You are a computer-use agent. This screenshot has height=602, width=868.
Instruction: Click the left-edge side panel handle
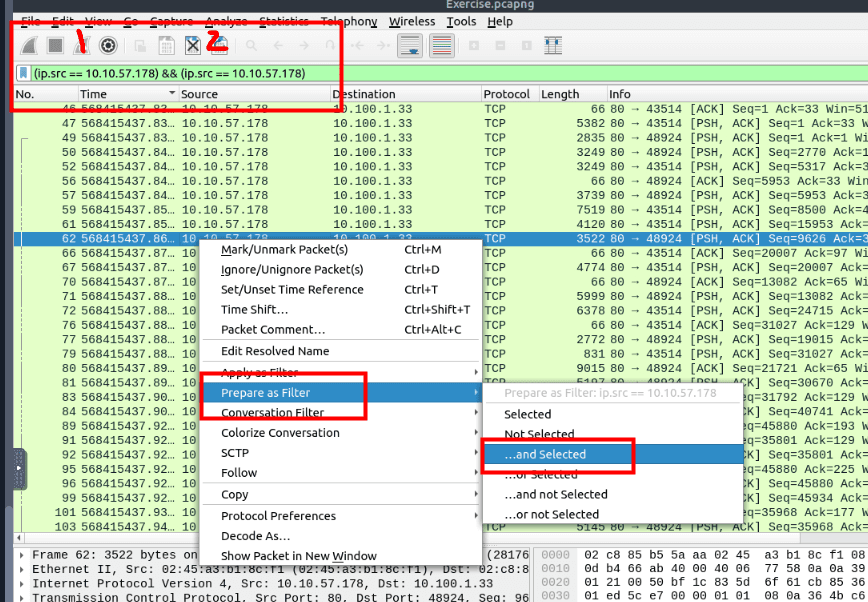click(x=20, y=469)
